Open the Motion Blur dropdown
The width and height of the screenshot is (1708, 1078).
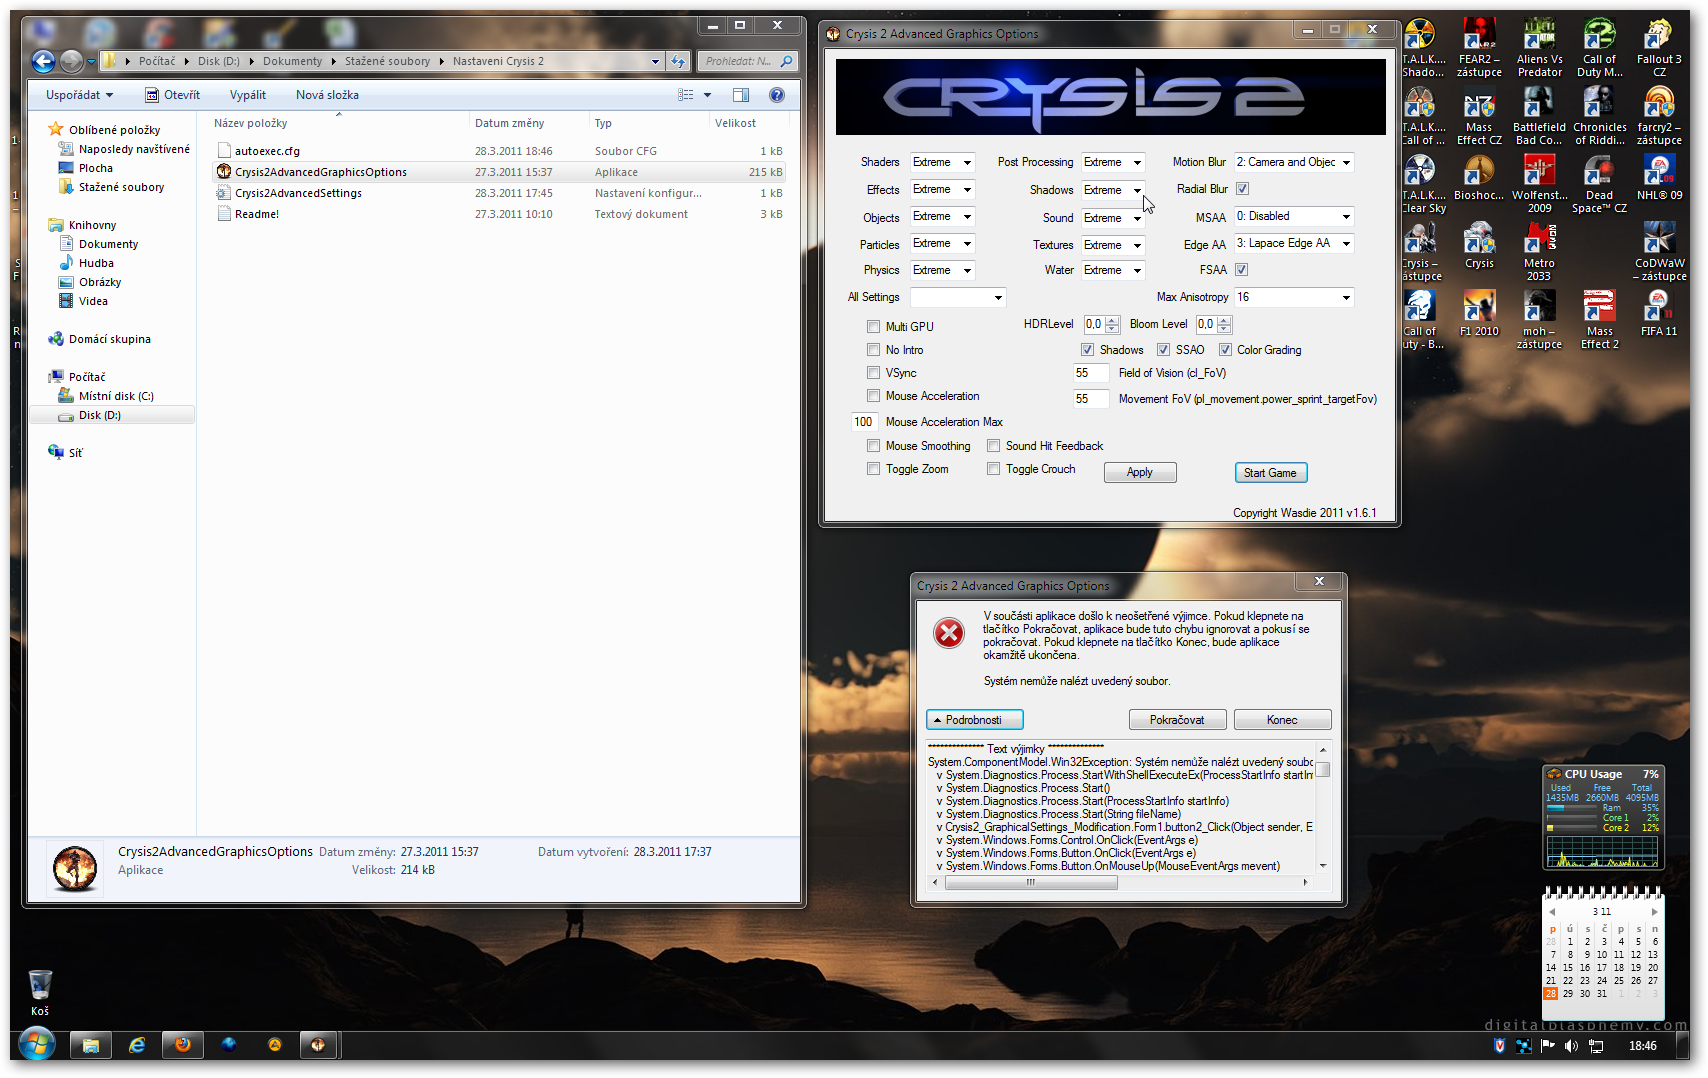pos(1346,163)
